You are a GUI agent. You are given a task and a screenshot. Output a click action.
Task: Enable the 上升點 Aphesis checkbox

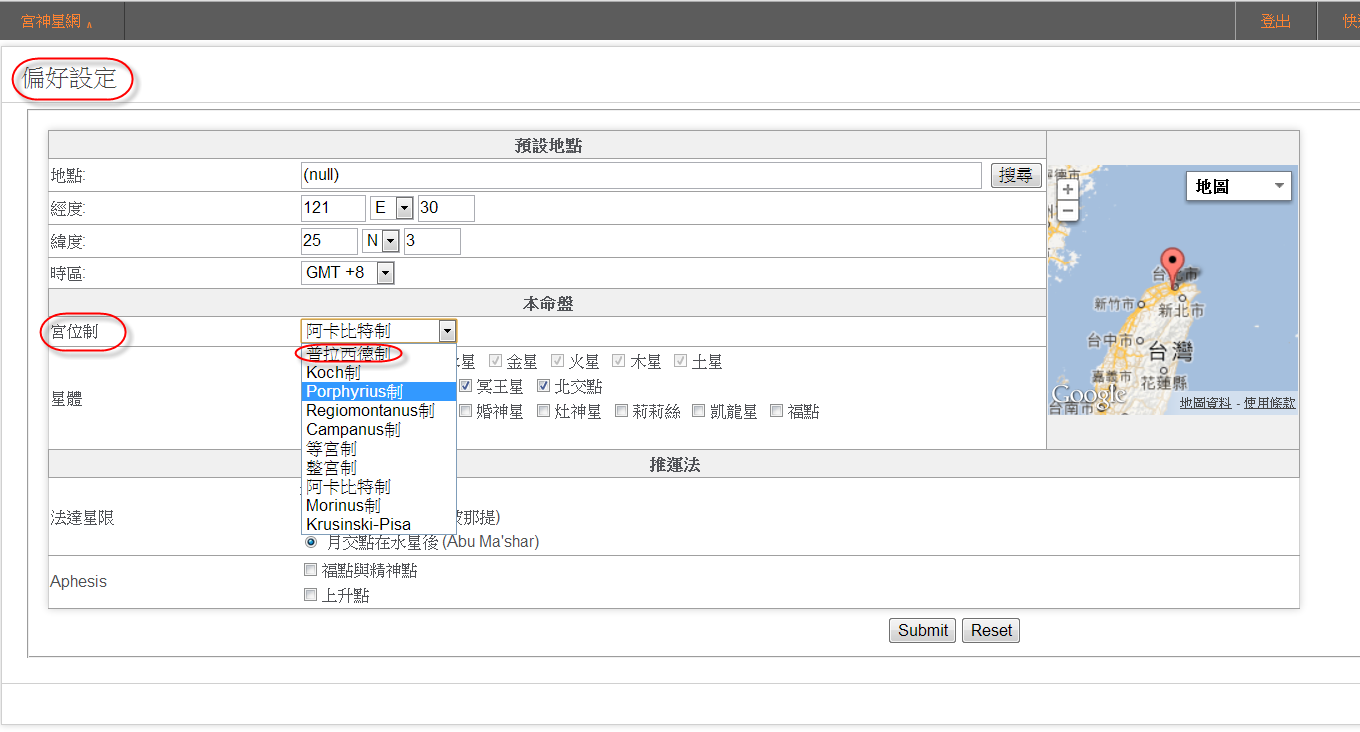click(310, 595)
